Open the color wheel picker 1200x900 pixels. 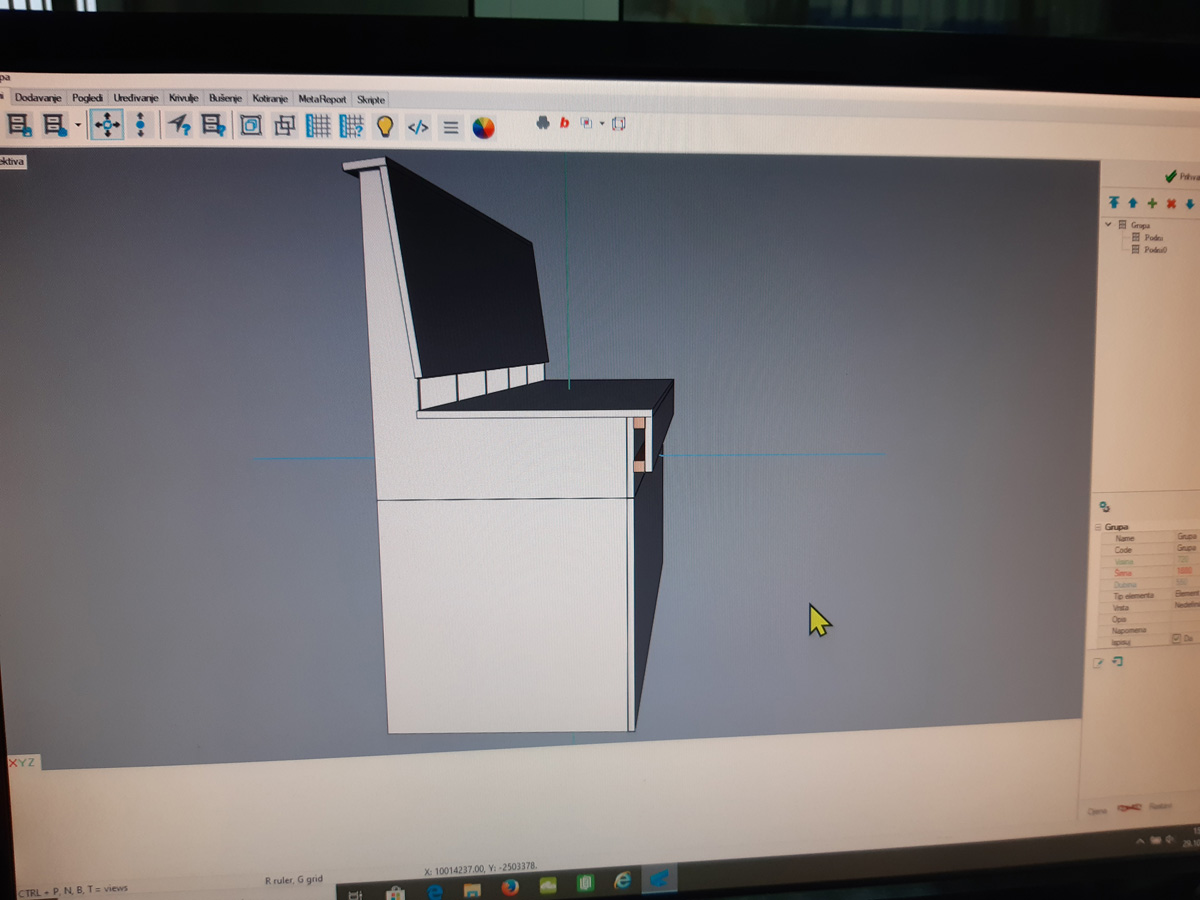tap(483, 128)
